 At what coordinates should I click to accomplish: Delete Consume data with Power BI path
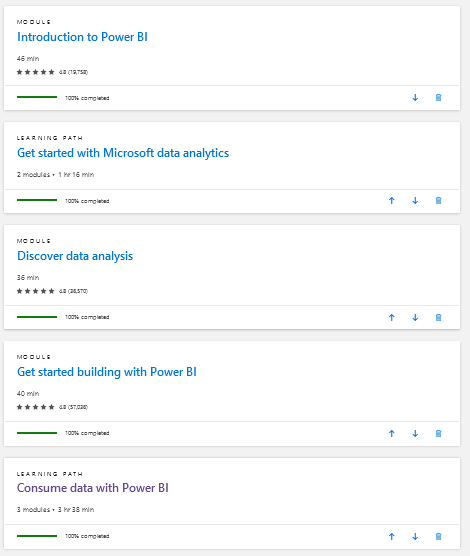point(438,536)
